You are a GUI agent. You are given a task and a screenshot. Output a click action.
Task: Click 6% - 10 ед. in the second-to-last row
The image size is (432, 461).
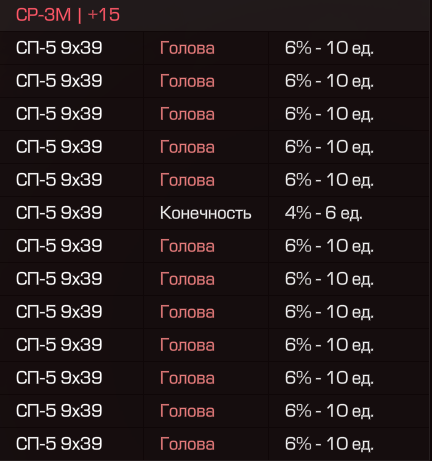pyautogui.click(x=329, y=411)
